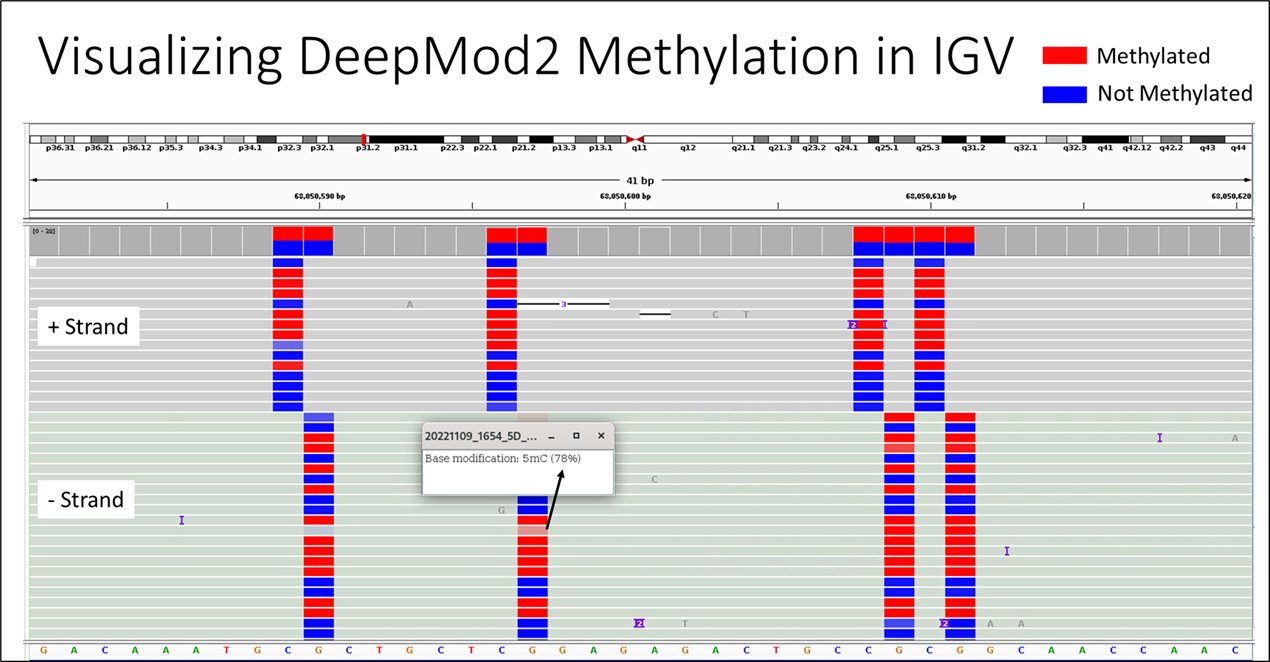Toggle the '+ Strand' track label

[x=88, y=326]
